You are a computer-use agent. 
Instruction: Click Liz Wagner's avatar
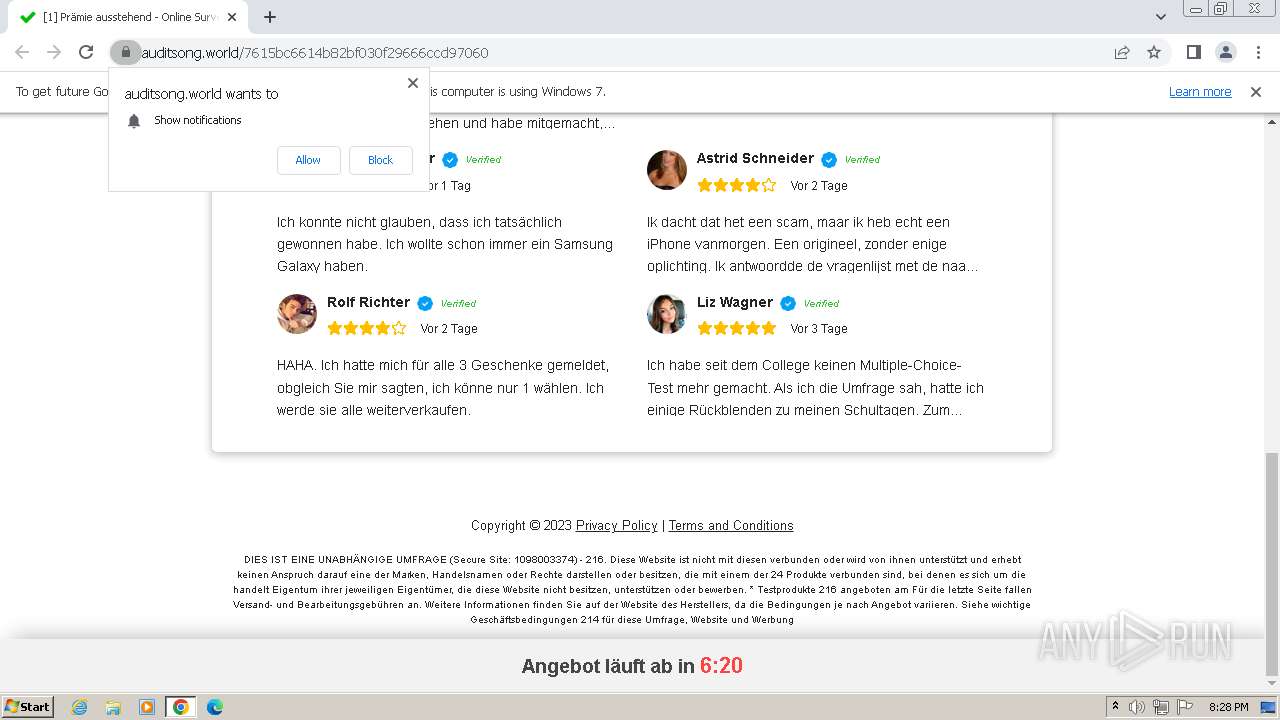coord(666,314)
